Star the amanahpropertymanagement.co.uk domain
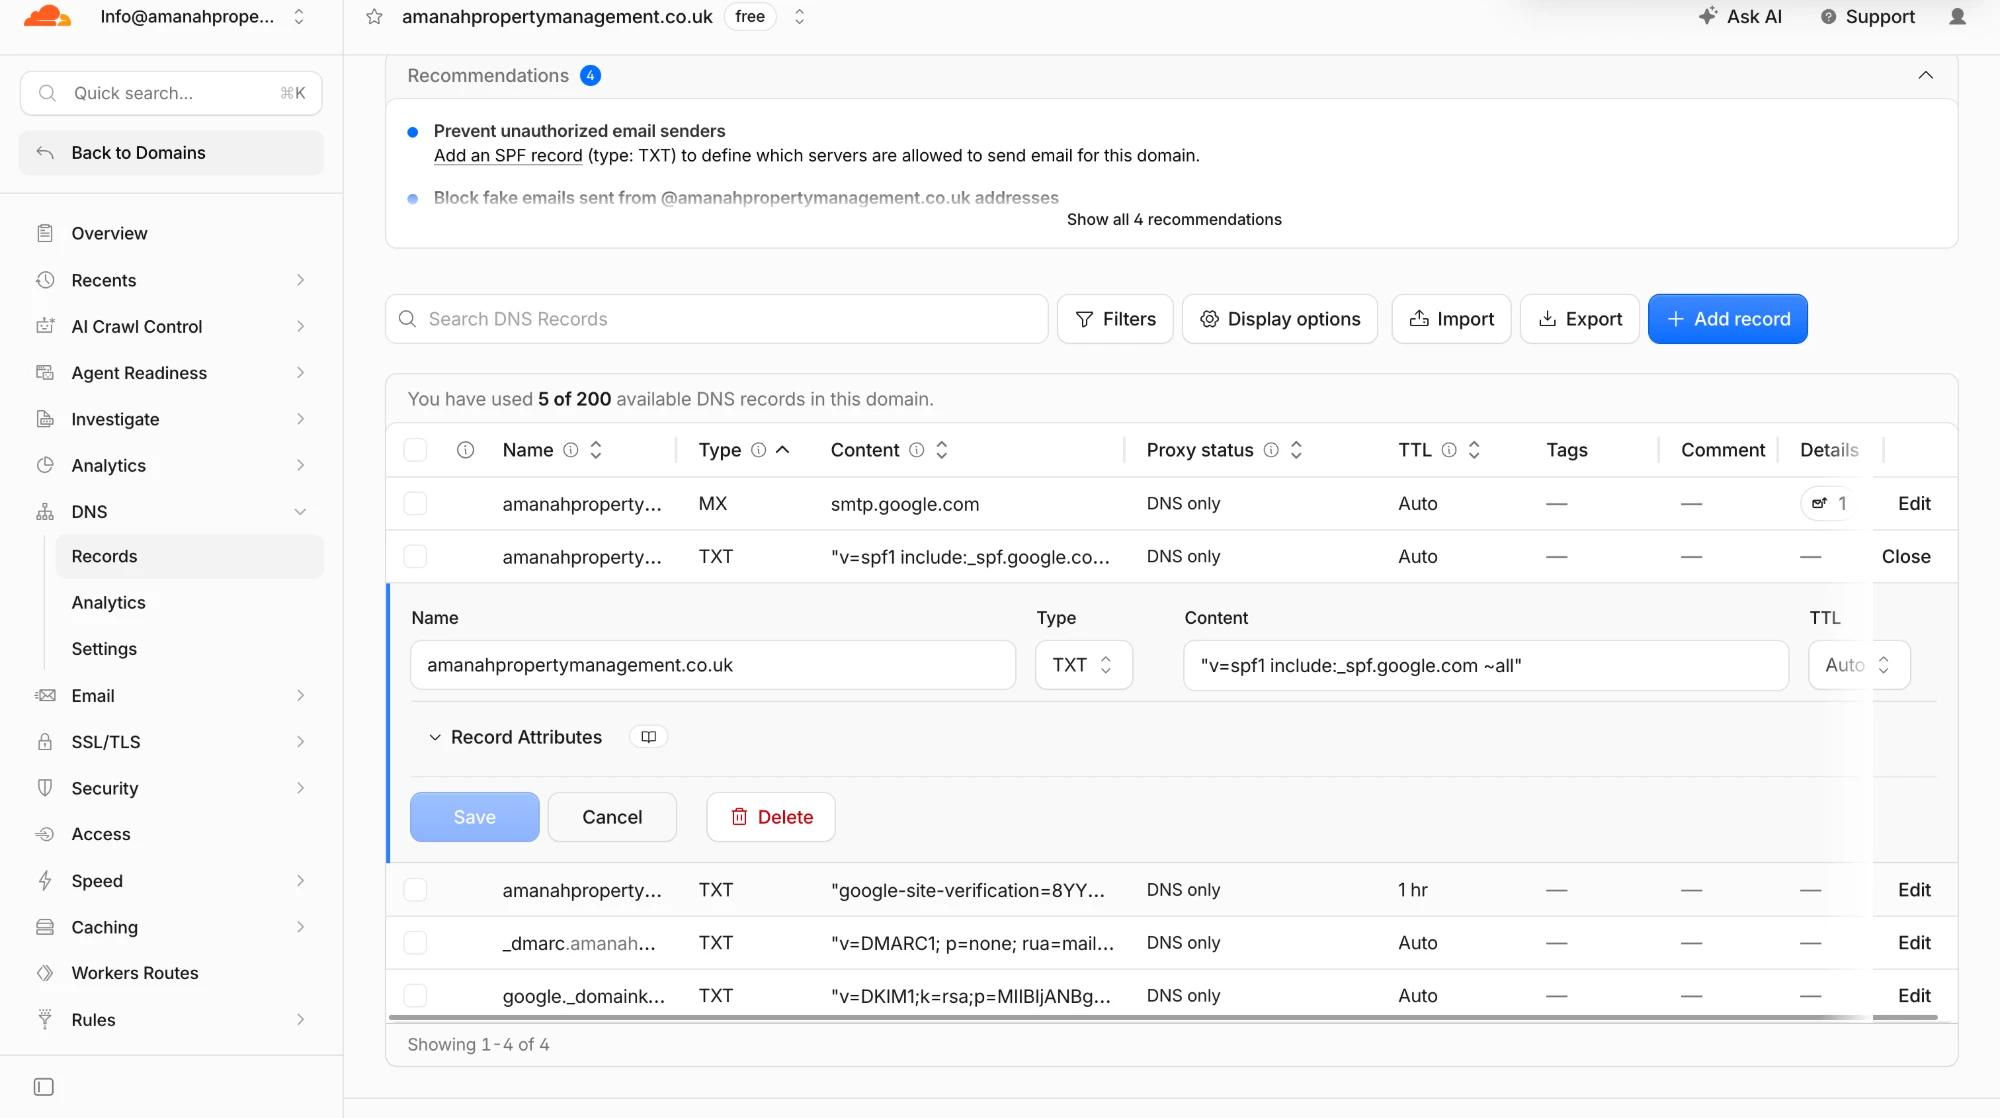Image resolution: width=2000 pixels, height=1118 pixels. [x=374, y=17]
